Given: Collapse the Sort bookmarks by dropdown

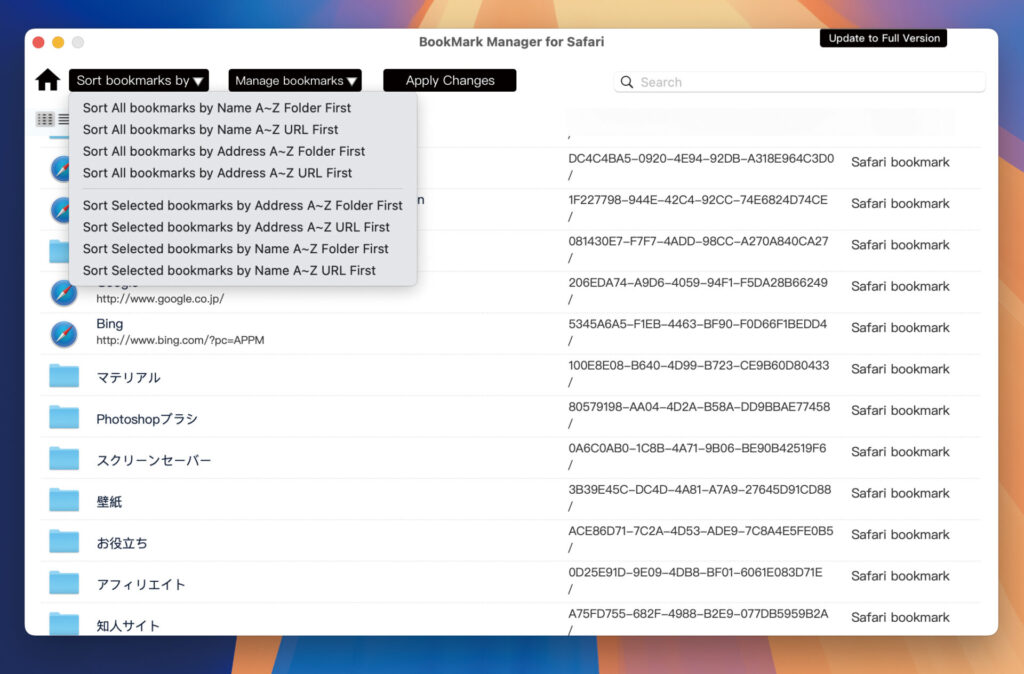Looking at the screenshot, I should (x=139, y=80).
